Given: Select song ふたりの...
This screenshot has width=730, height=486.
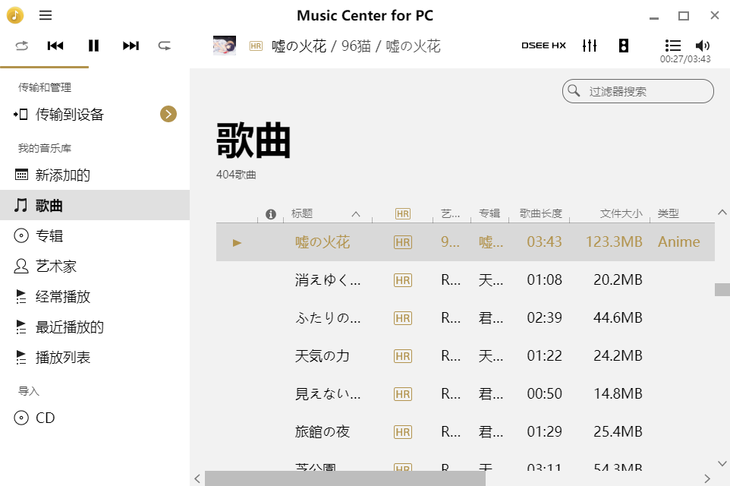Looking at the screenshot, I should pyautogui.click(x=465, y=318).
